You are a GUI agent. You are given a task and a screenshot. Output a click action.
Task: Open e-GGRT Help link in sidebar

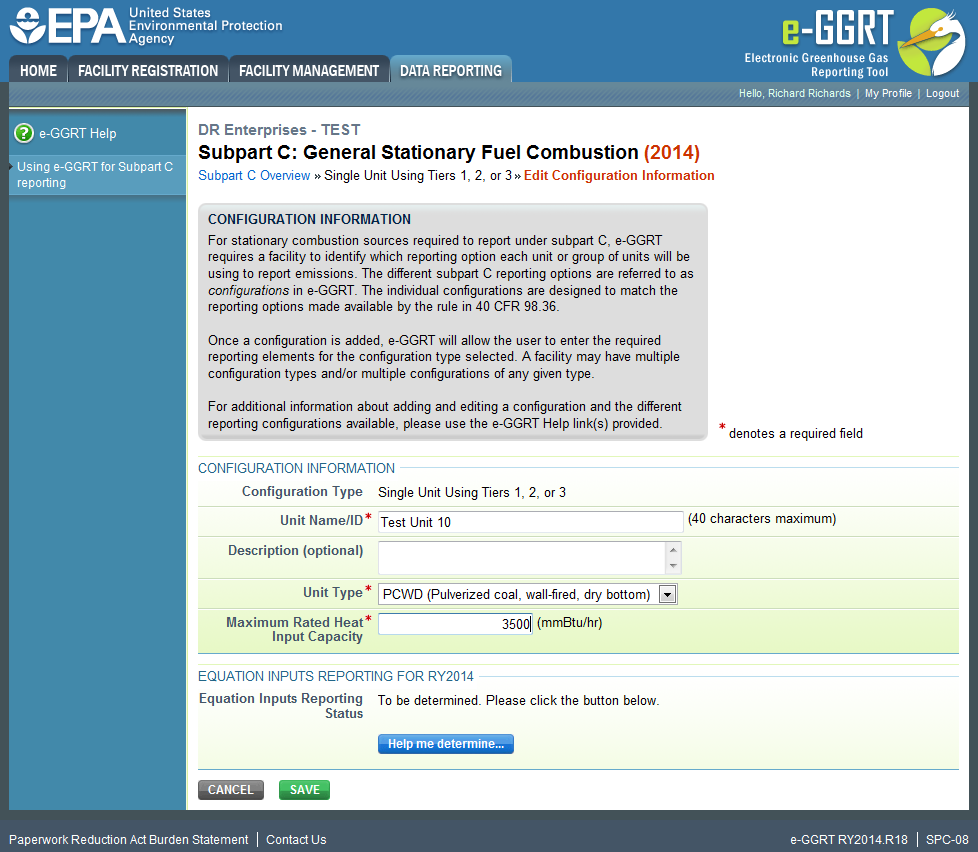point(77,133)
